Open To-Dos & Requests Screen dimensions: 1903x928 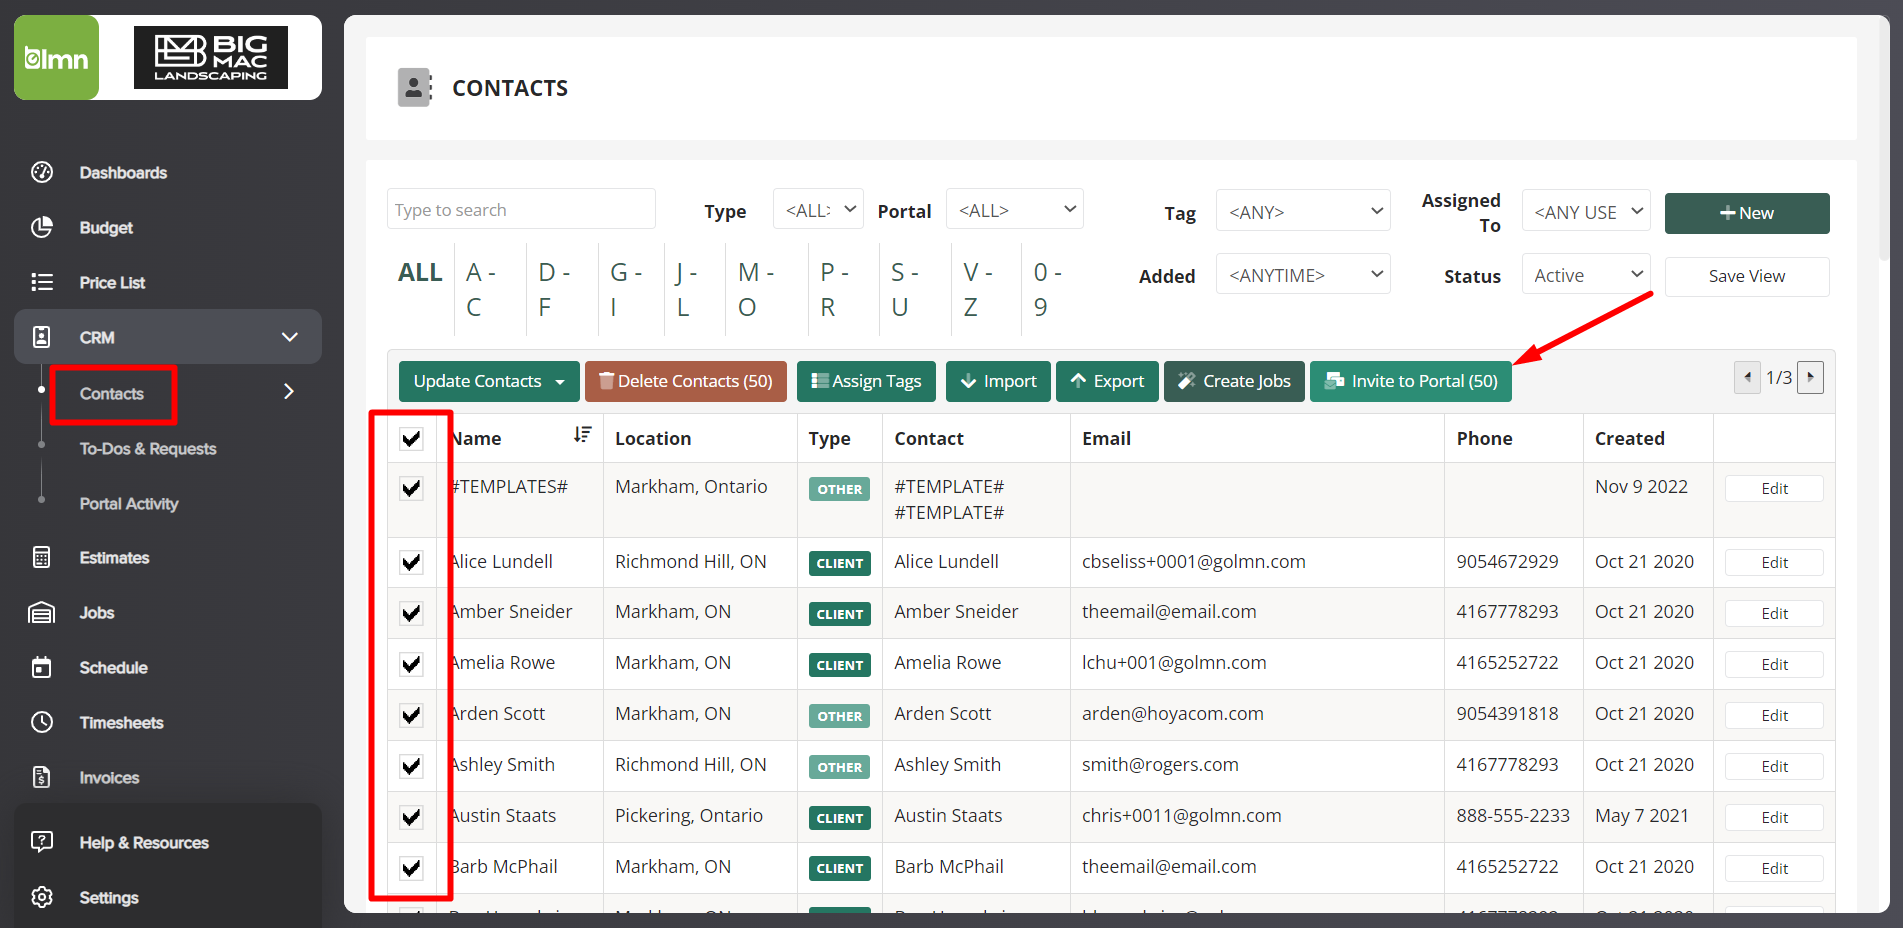(x=148, y=449)
